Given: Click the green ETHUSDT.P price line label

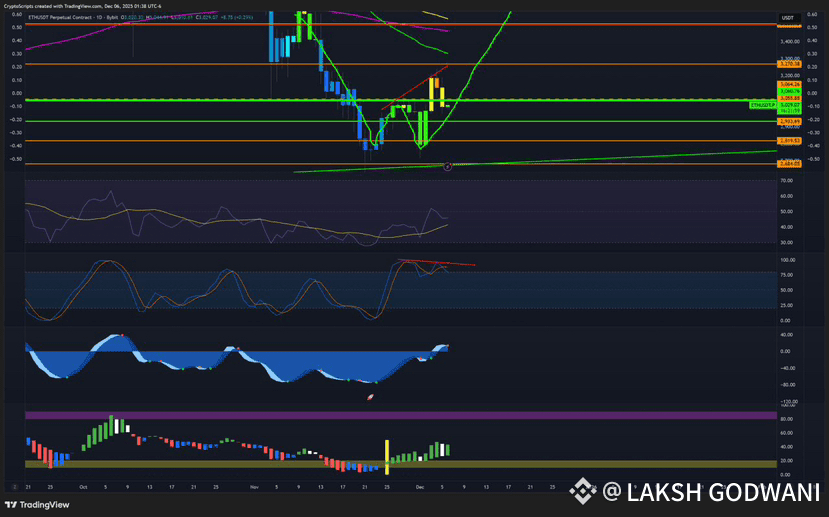Looking at the screenshot, I should 763,106.
